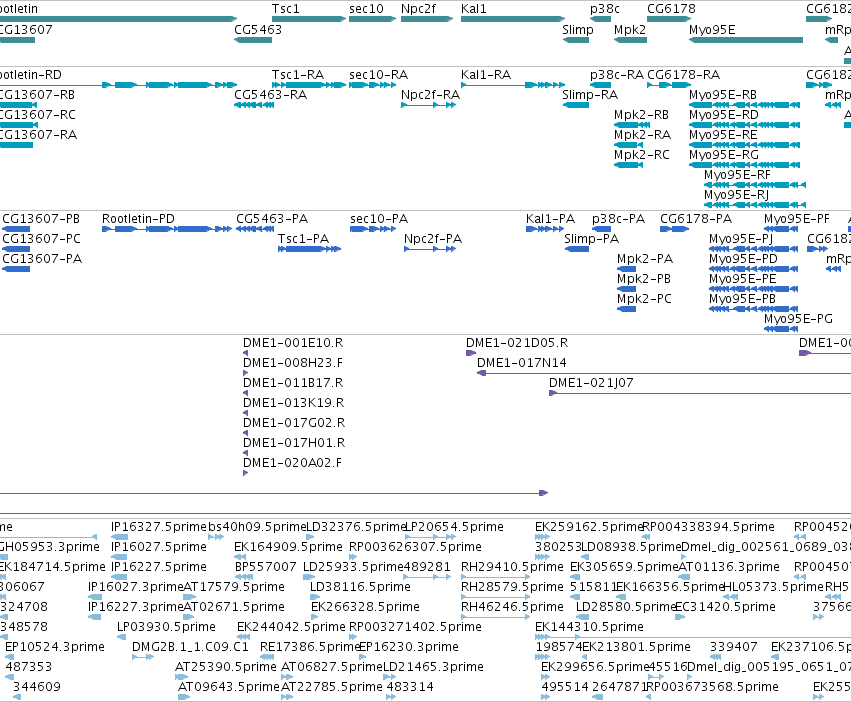This screenshot has width=851, height=702.
Task: Click the Mpk2-RA transcript
Action: tap(628, 145)
